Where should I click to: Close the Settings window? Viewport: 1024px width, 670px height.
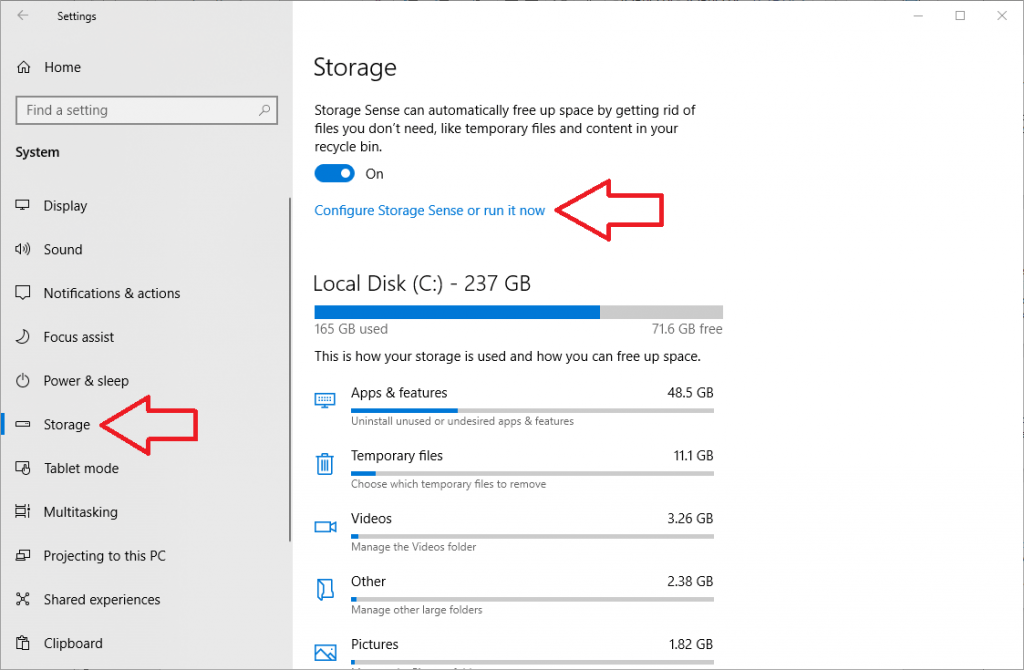1002,16
